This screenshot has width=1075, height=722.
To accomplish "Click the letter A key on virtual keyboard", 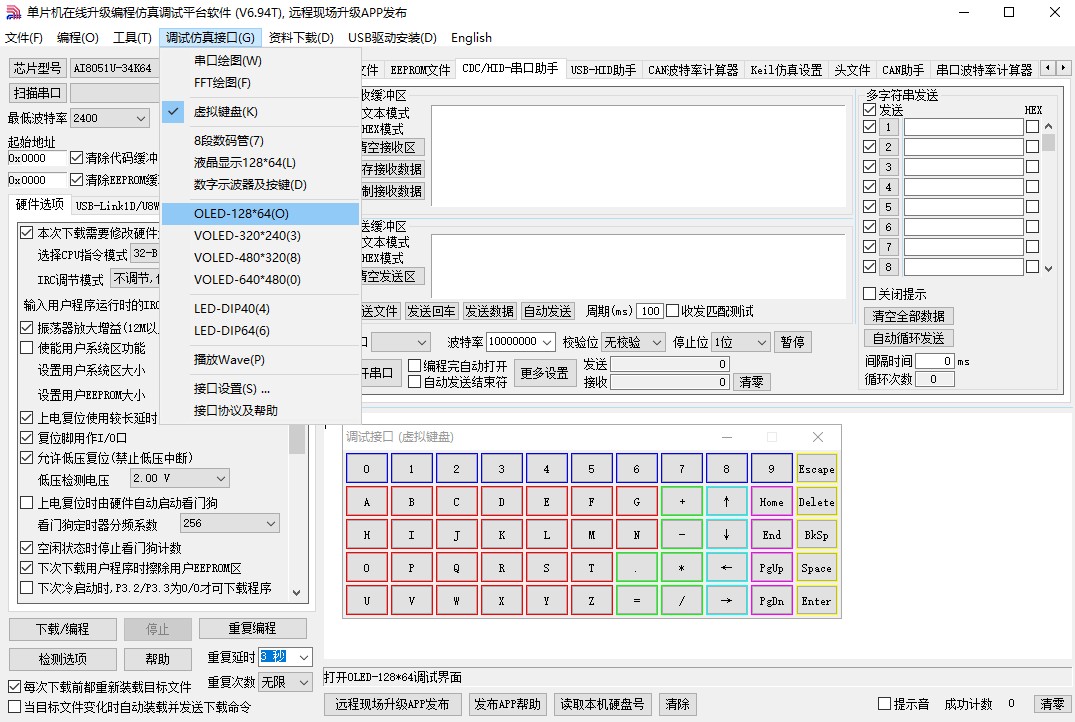I will 366,502.
